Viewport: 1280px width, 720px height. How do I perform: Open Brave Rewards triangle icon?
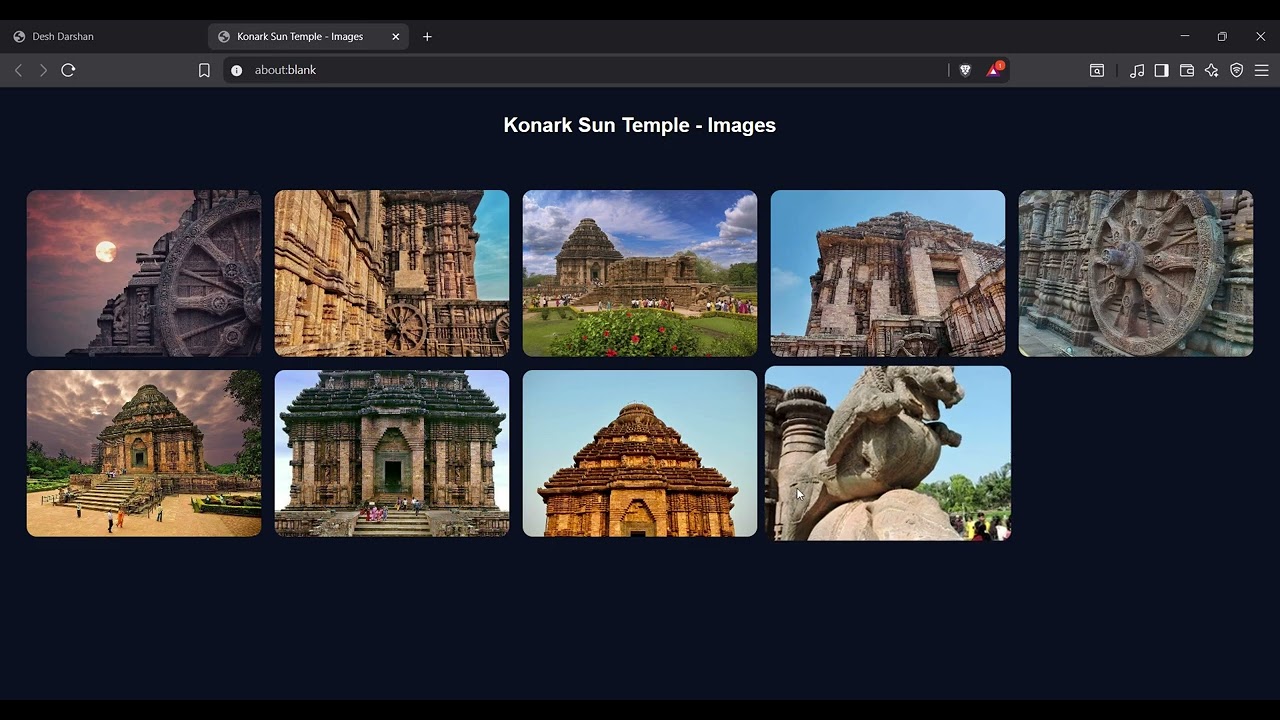994,70
